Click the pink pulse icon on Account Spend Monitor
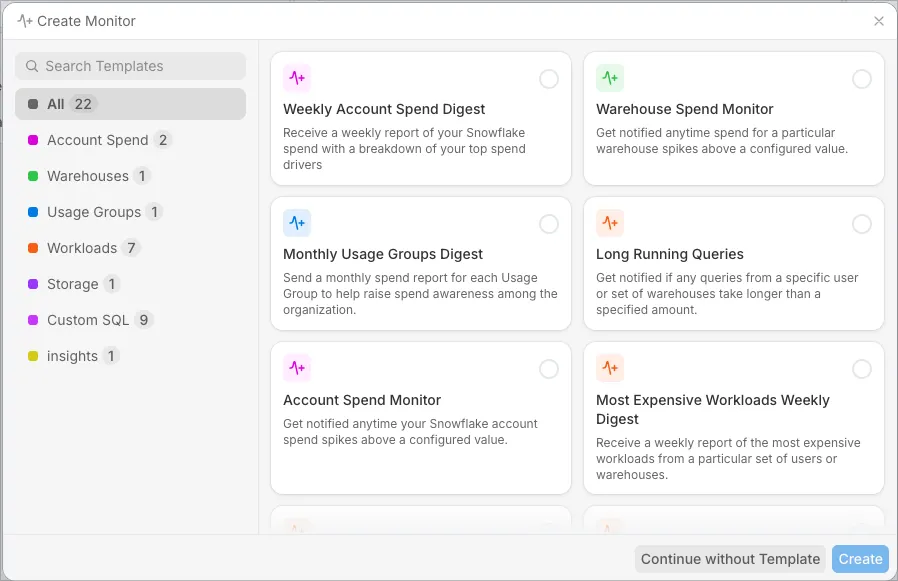 point(297,368)
